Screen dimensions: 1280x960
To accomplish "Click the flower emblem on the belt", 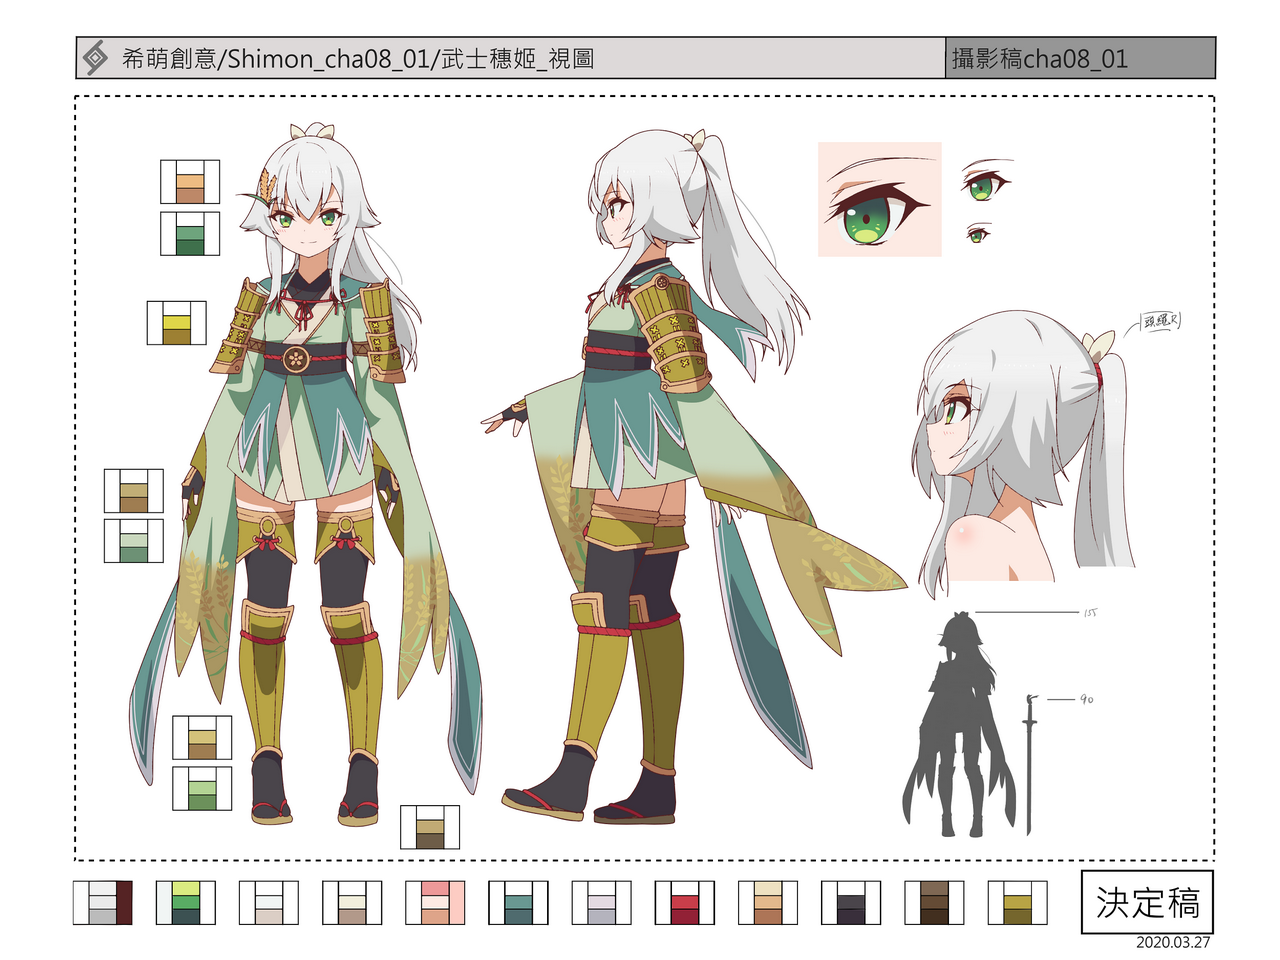I will pos(296,358).
